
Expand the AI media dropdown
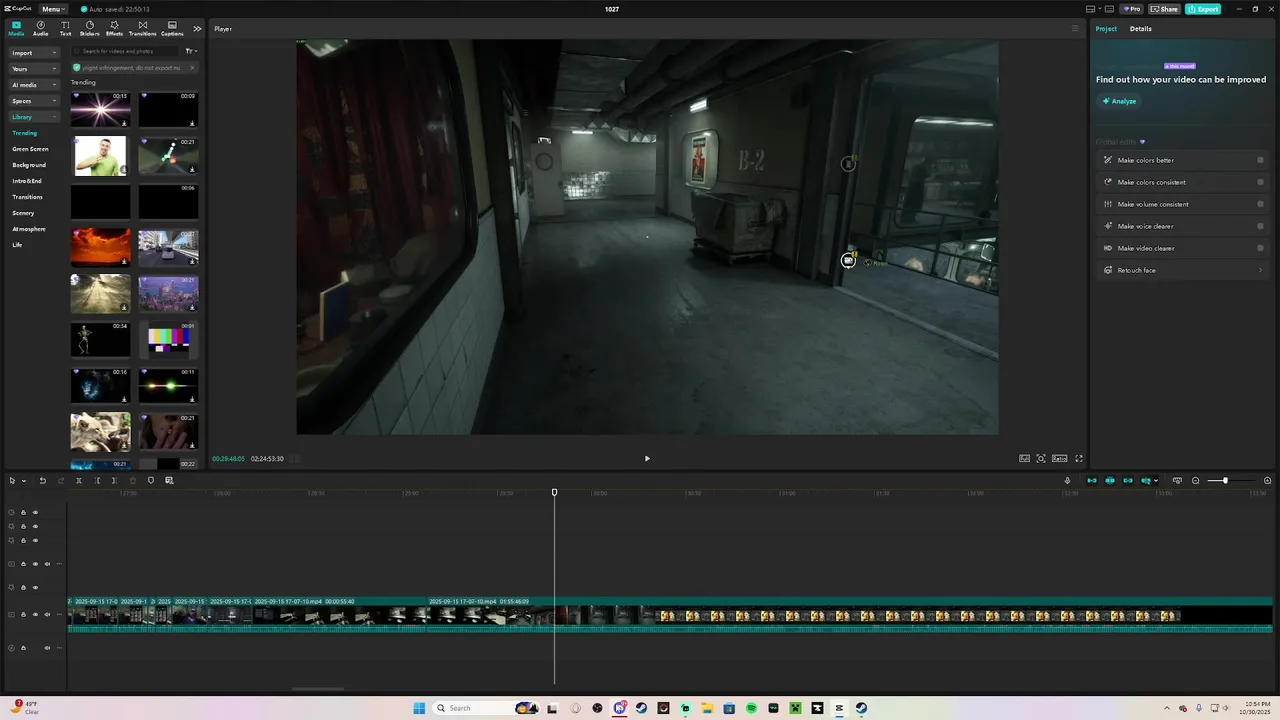click(x=34, y=85)
